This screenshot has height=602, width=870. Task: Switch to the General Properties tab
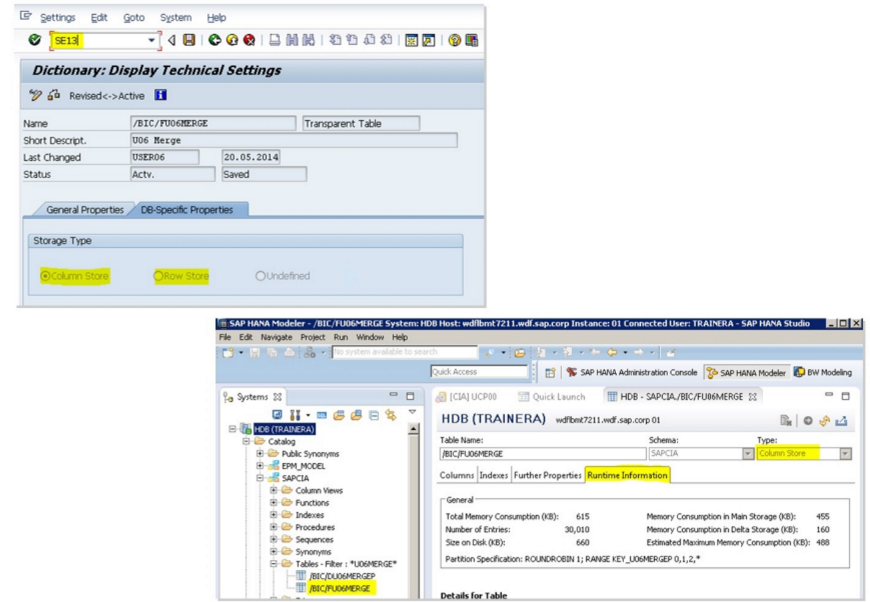click(x=85, y=210)
